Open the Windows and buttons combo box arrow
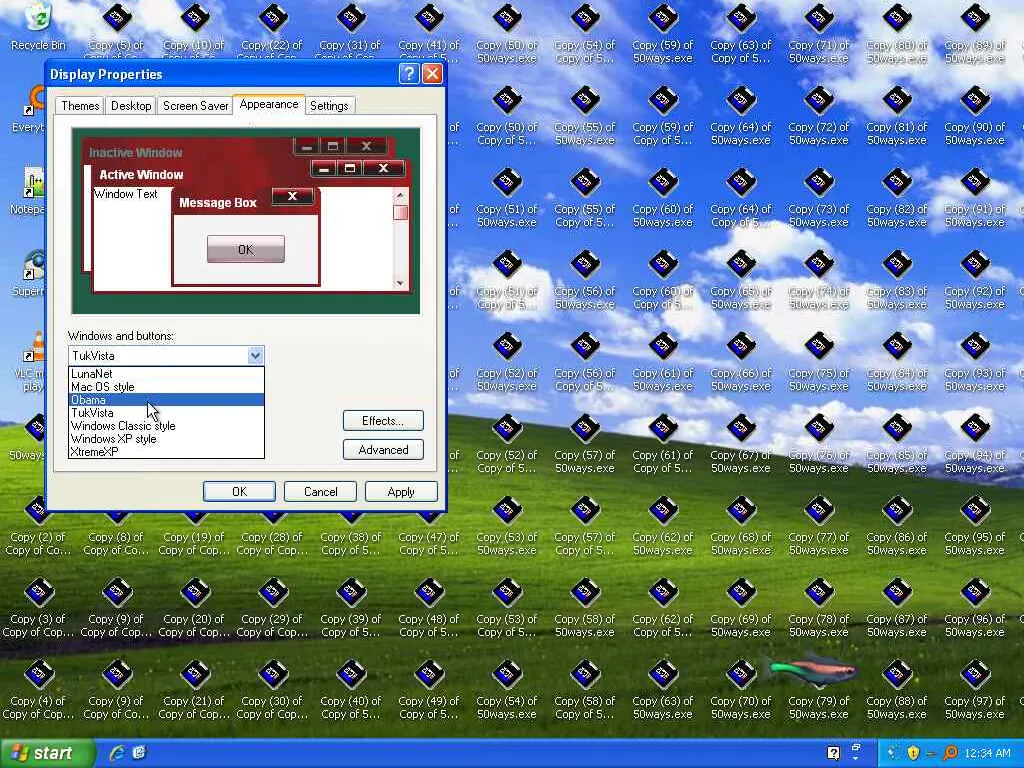1024x768 pixels. (x=255, y=355)
